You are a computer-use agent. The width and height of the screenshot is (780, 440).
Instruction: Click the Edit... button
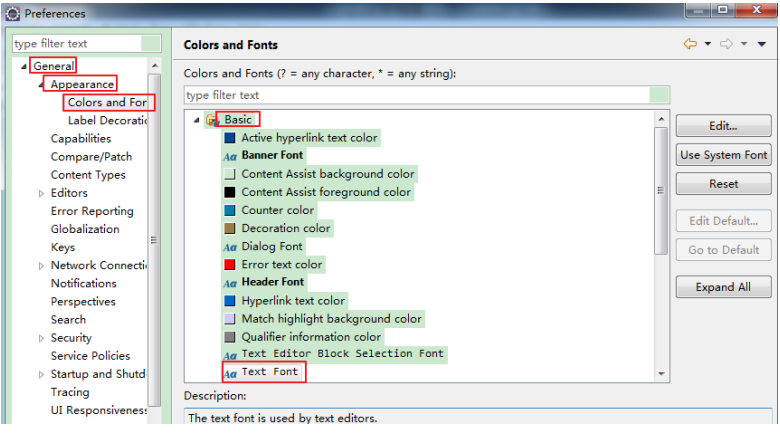click(723, 126)
